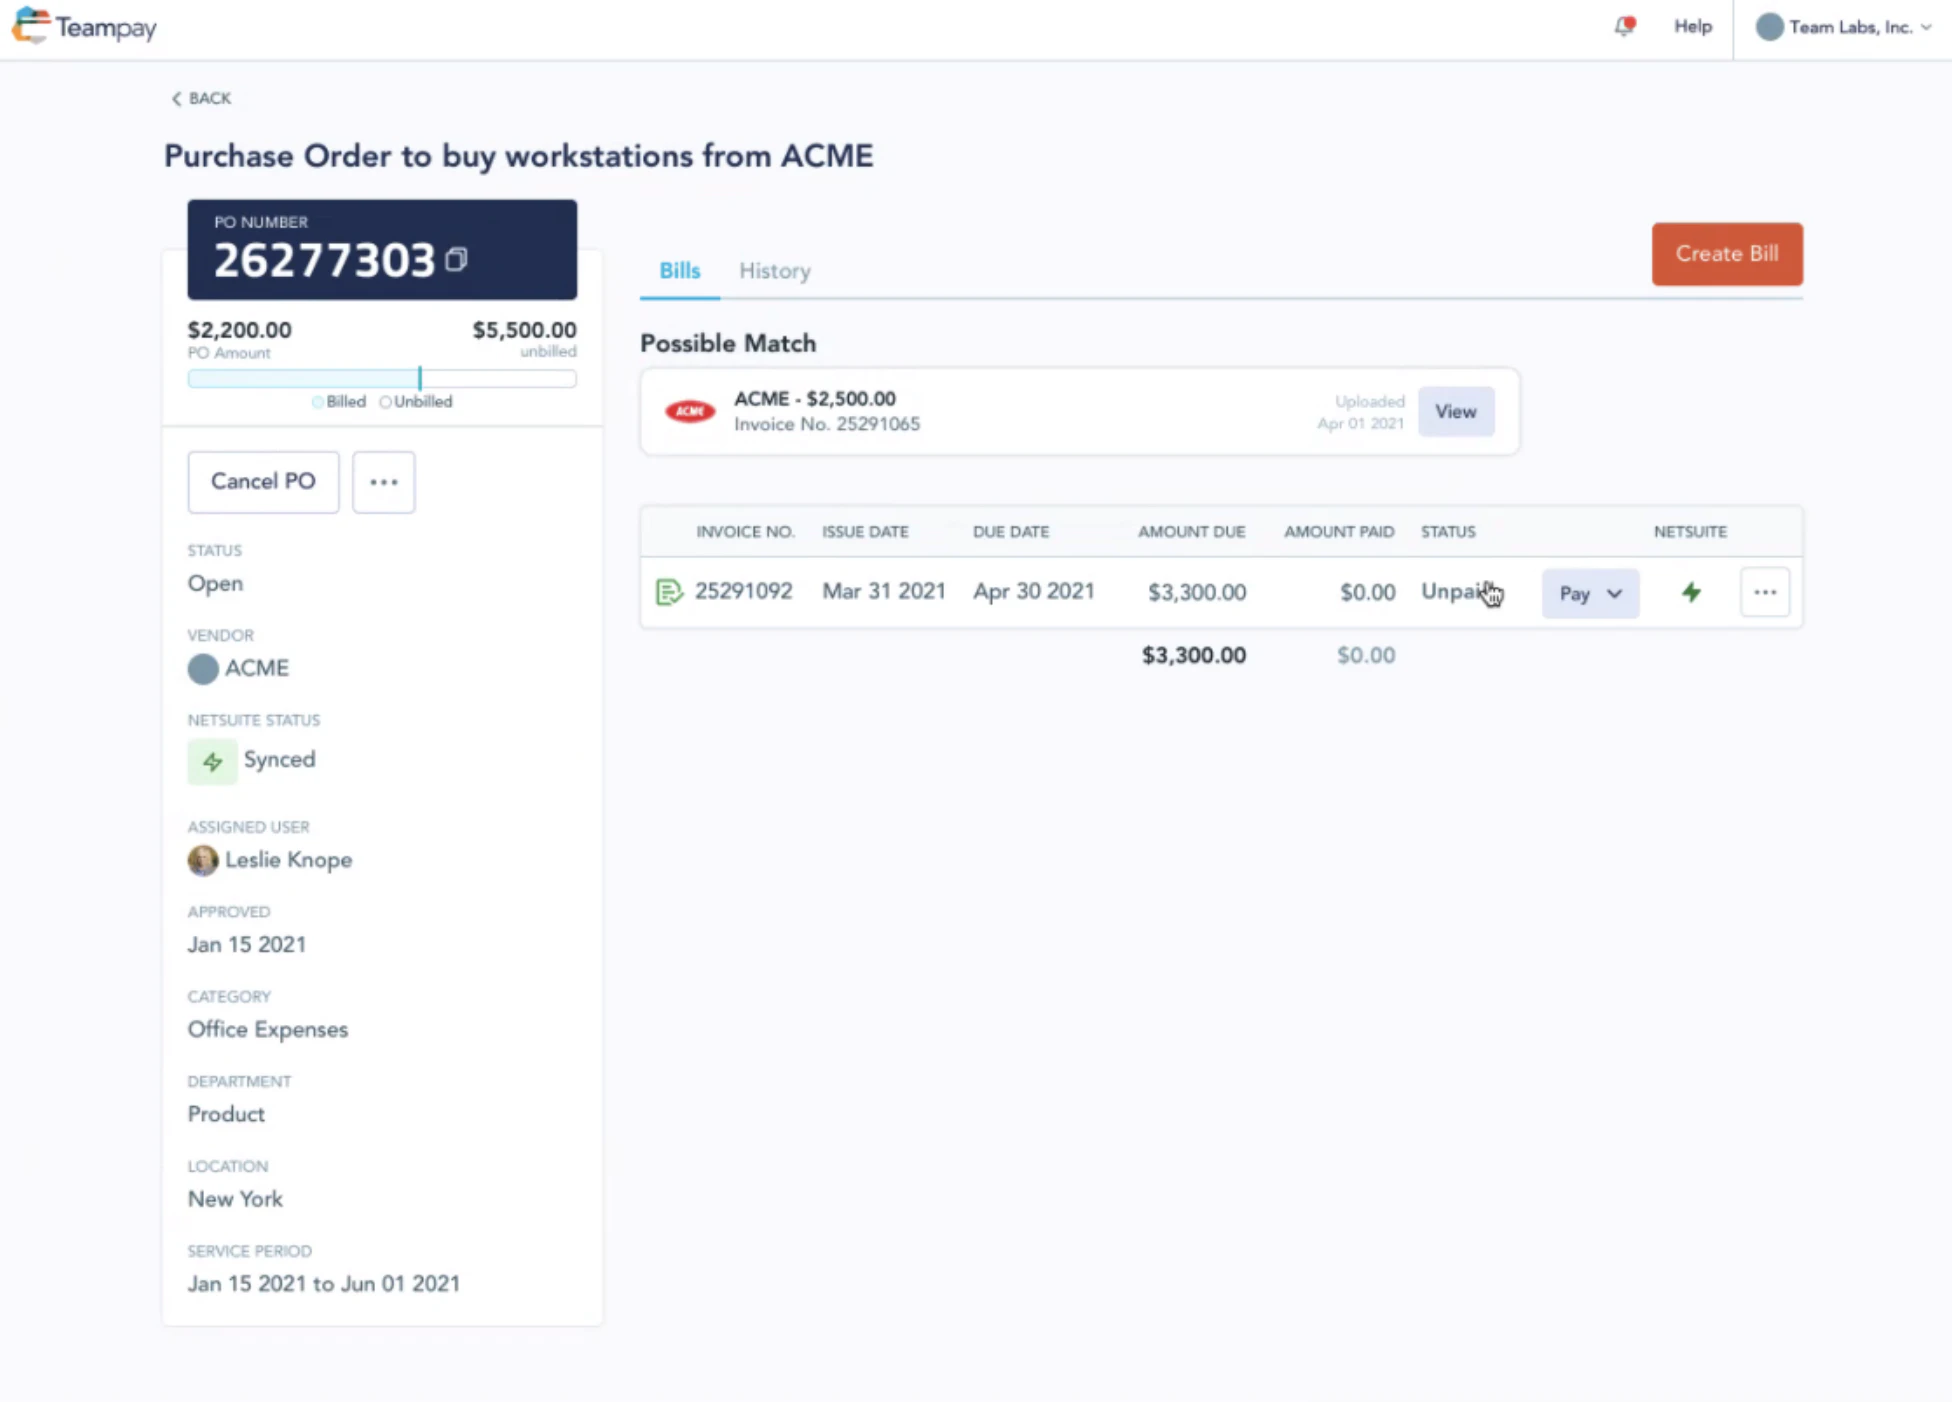Switch to the Bills tab

pyautogui.click(x=679, y=270)
